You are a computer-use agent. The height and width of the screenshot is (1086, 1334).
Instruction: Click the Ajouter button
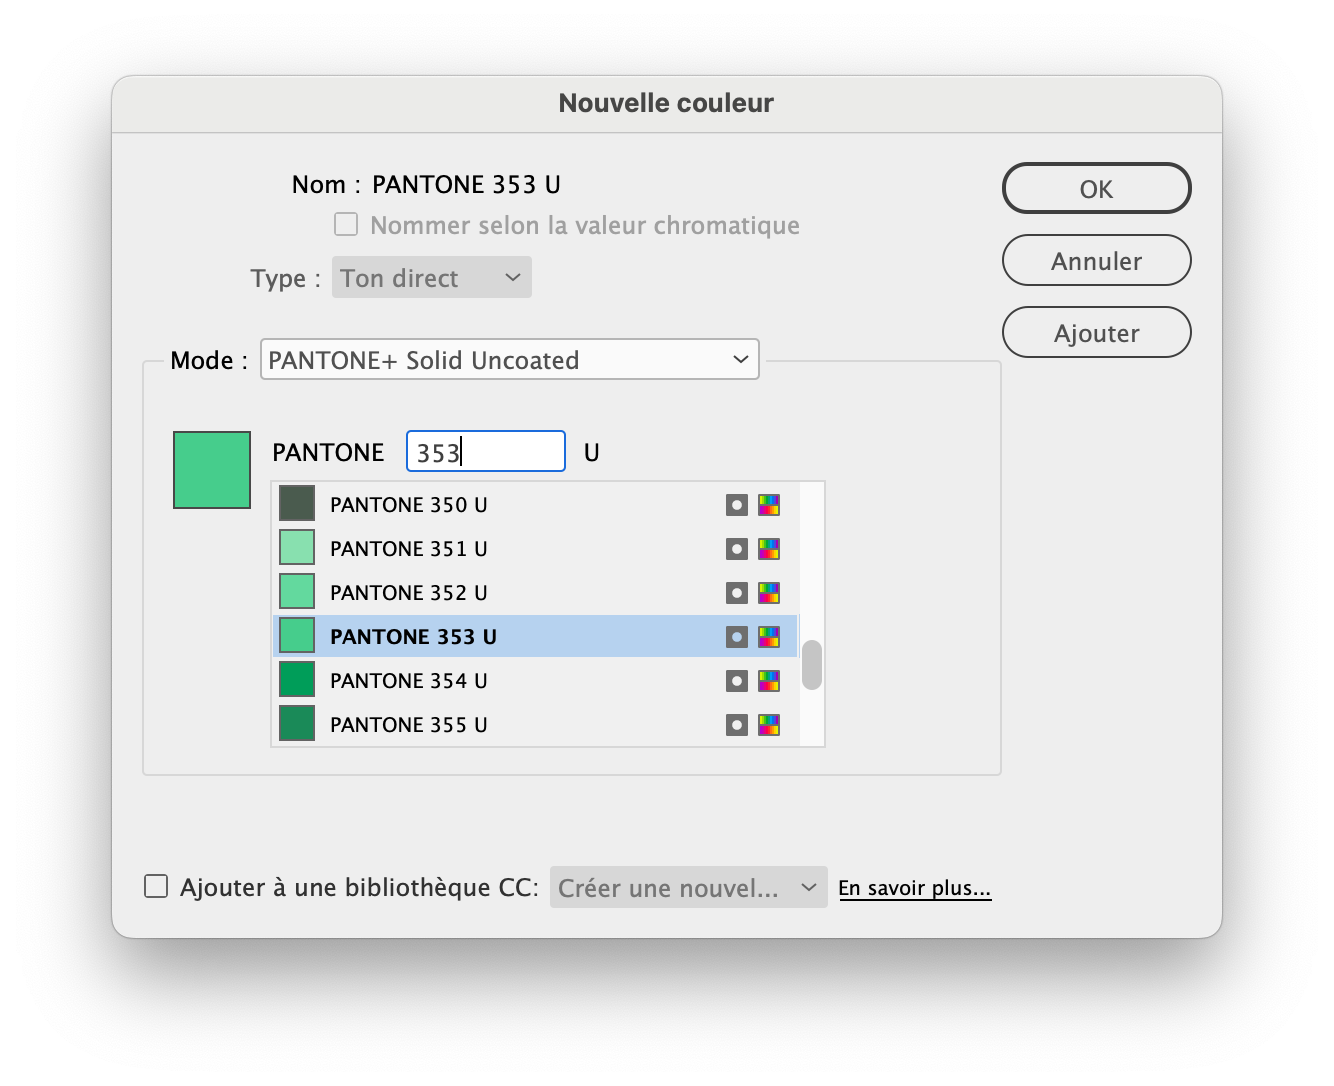coord(1096,332)
